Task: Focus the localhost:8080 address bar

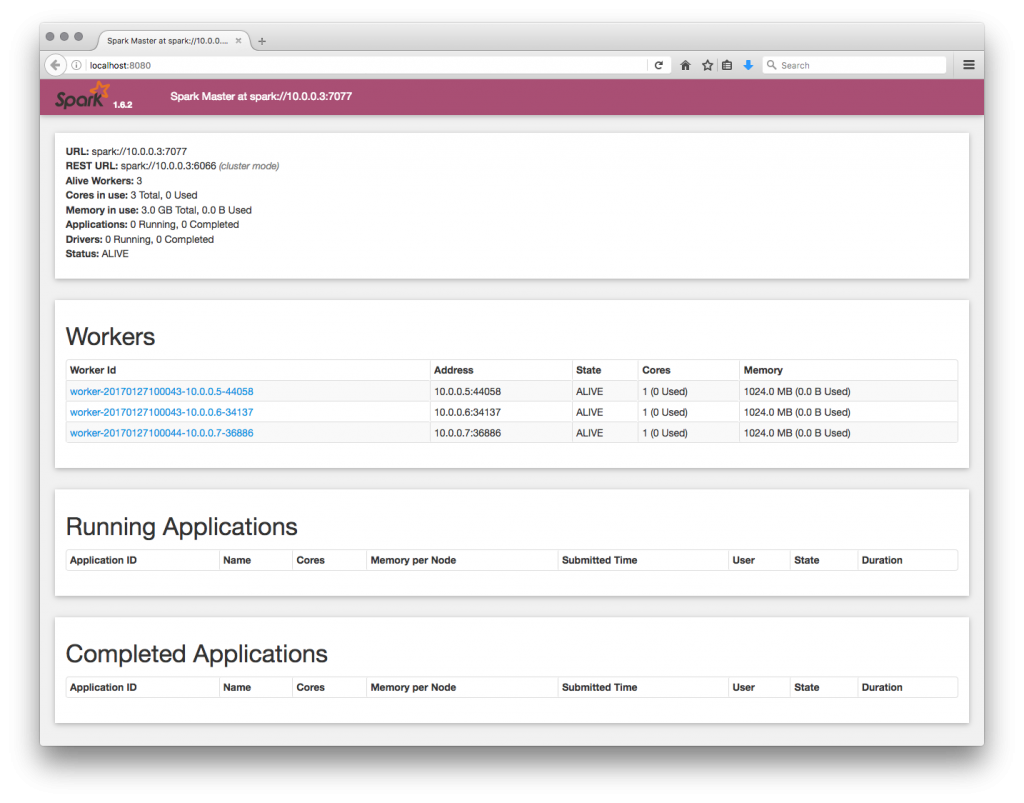Action: (x=366, y=65)
